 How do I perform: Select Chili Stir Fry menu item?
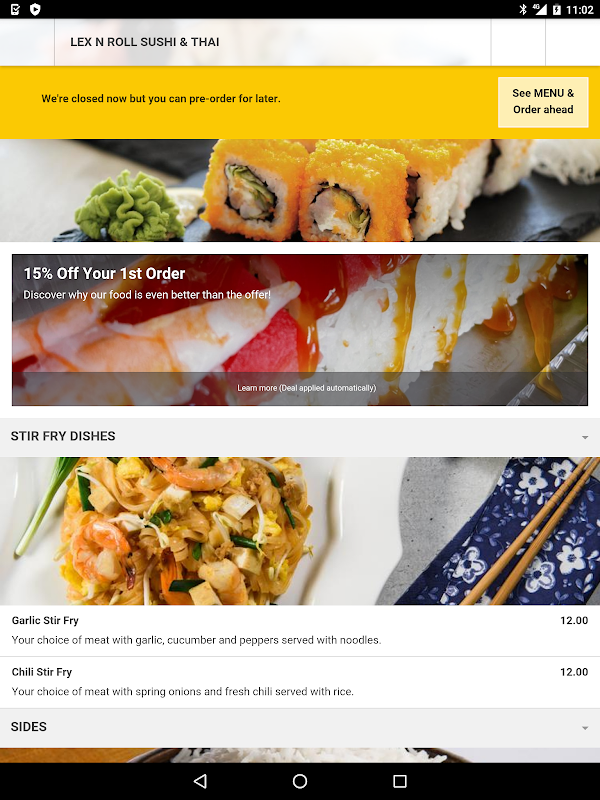300,682
